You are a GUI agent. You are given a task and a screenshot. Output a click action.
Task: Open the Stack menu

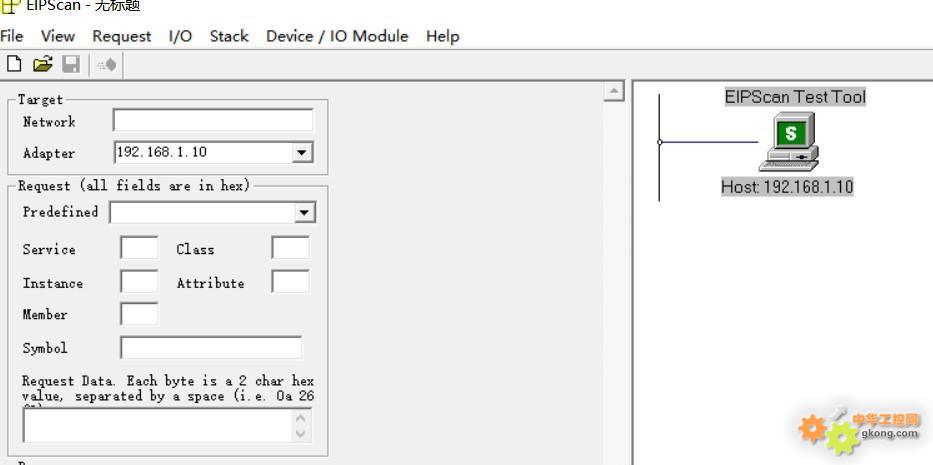(229, 36)
